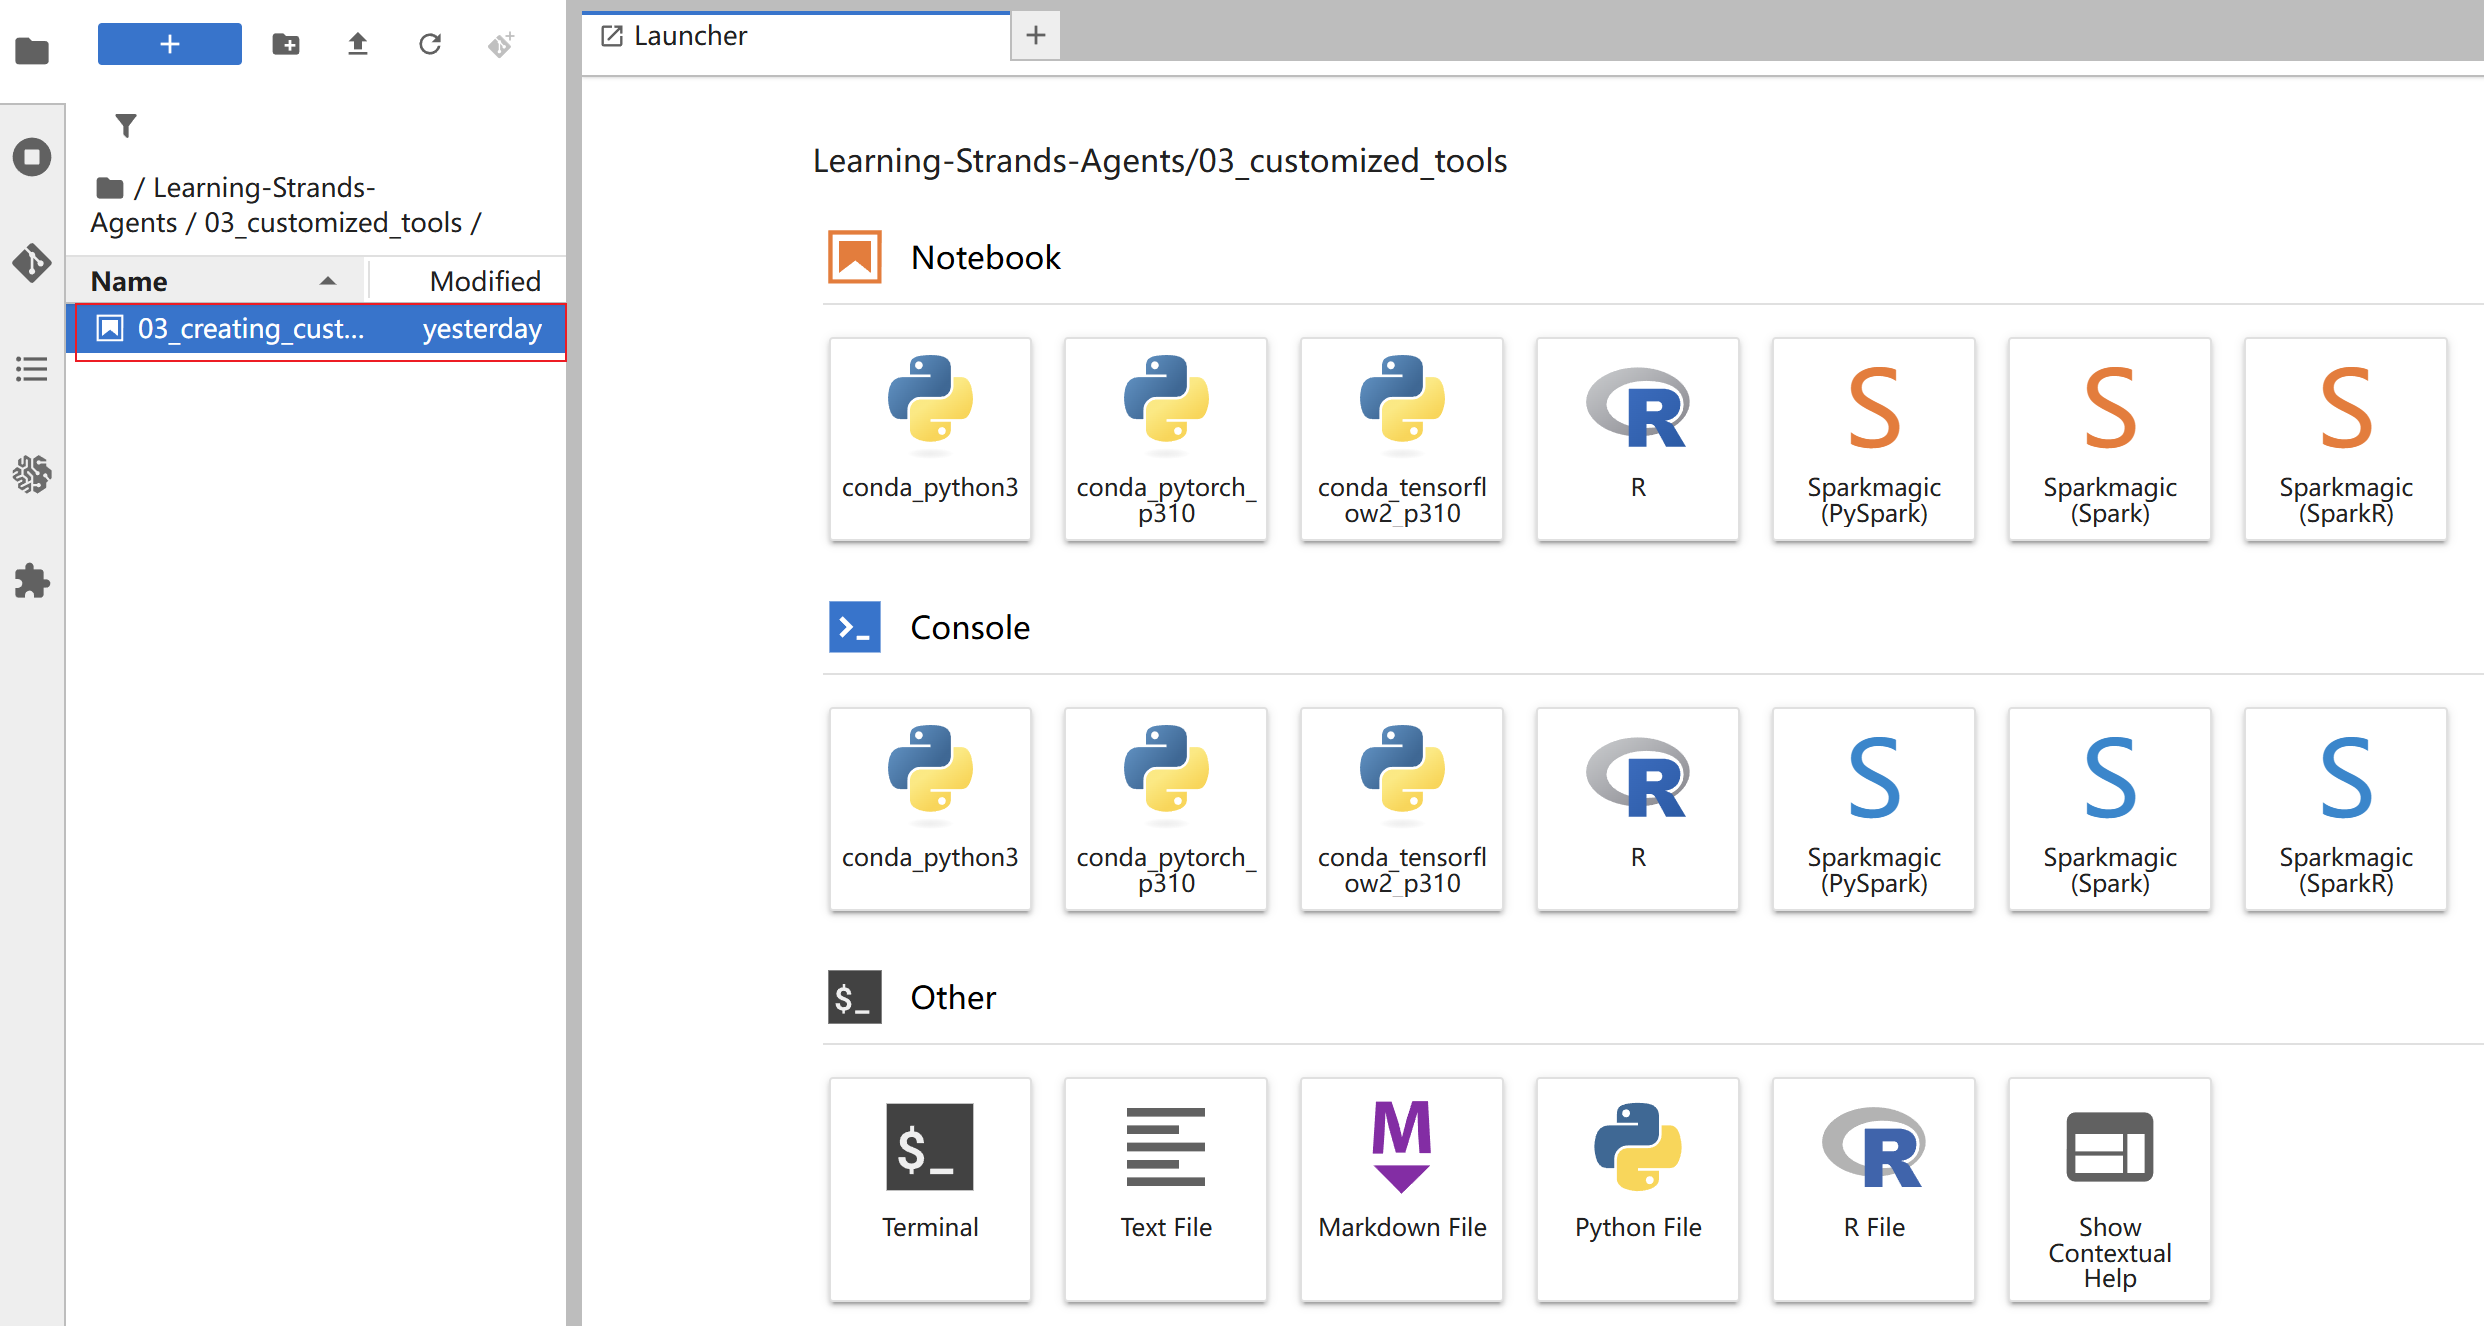The image size is (2484, 1326).
Task: Open conda_python3 console
Action: 930,809
